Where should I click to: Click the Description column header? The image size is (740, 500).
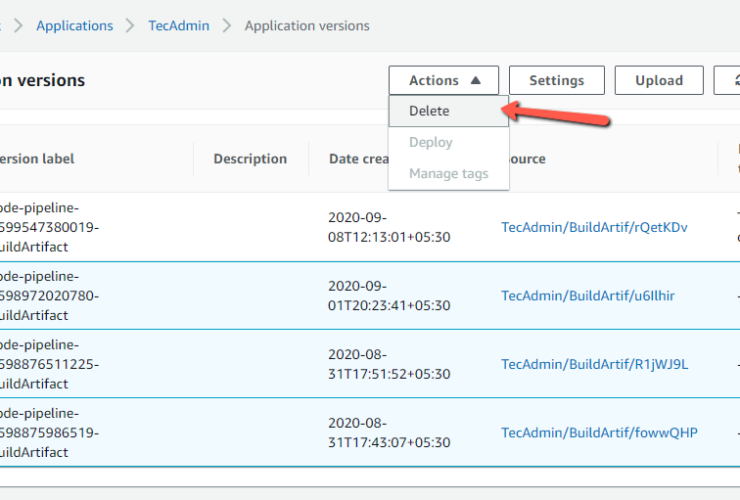pos(250,159)
